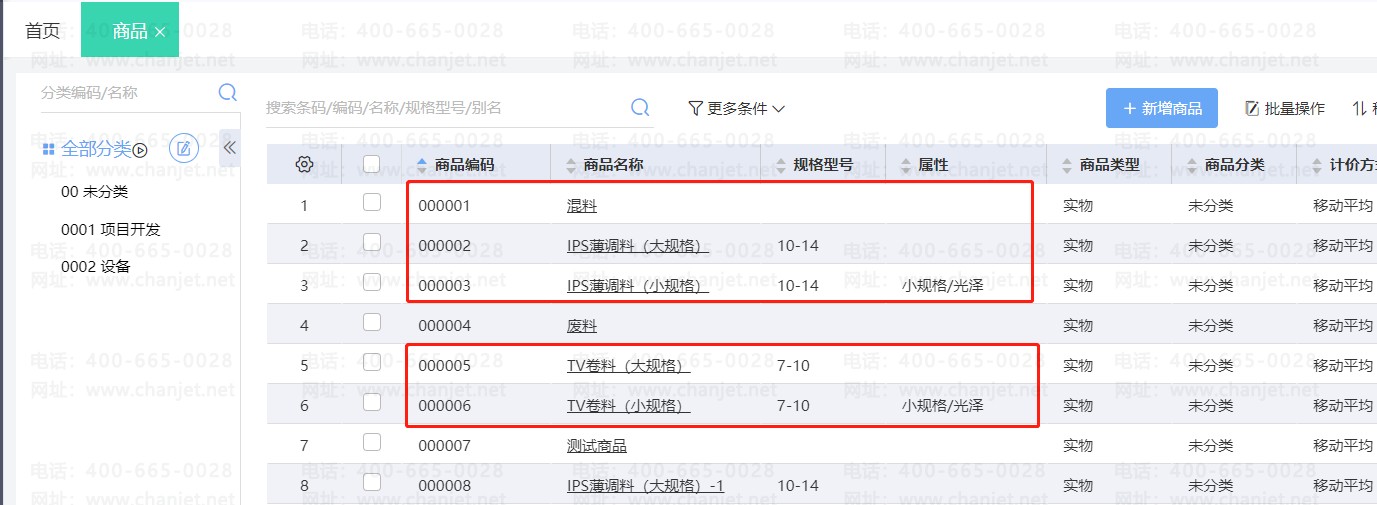
Task: Select the 全部分类 tree node
Action: coord(96,149)
